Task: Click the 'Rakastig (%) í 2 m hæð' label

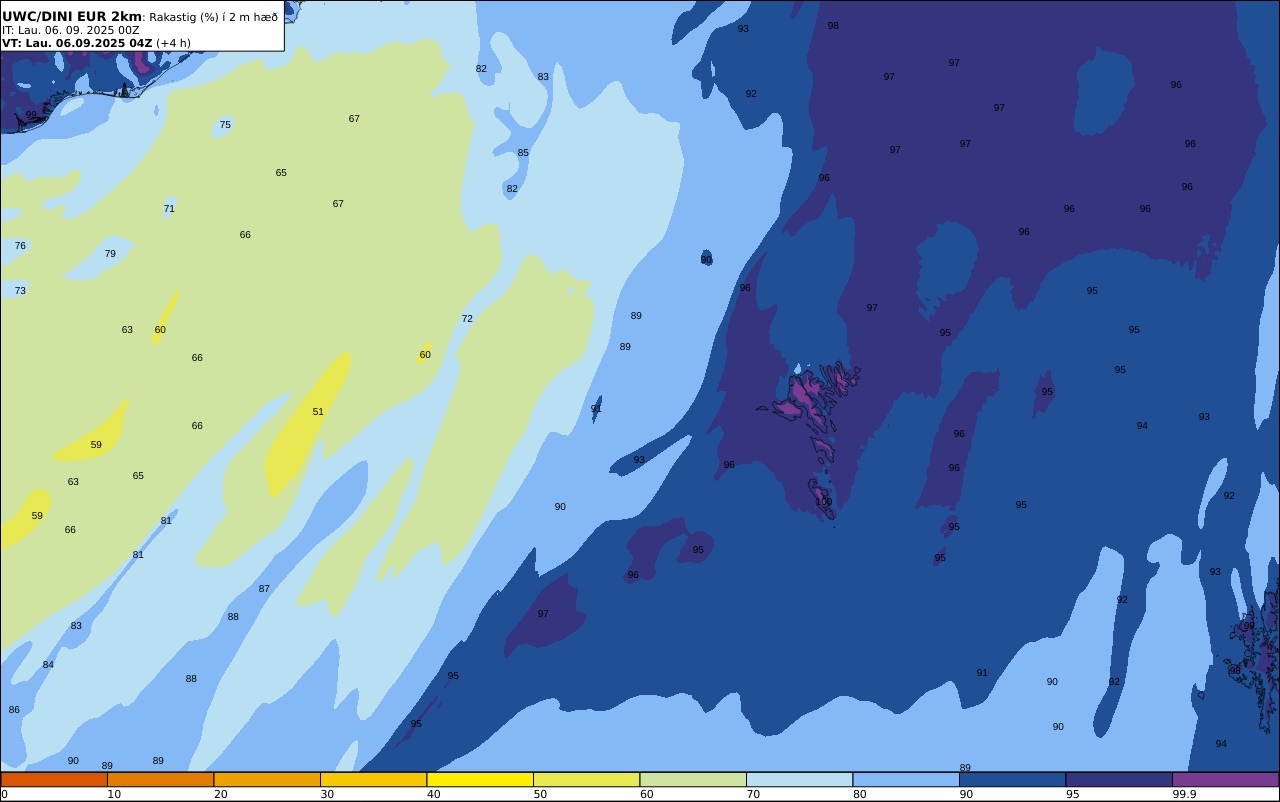Action: [213, 17]
